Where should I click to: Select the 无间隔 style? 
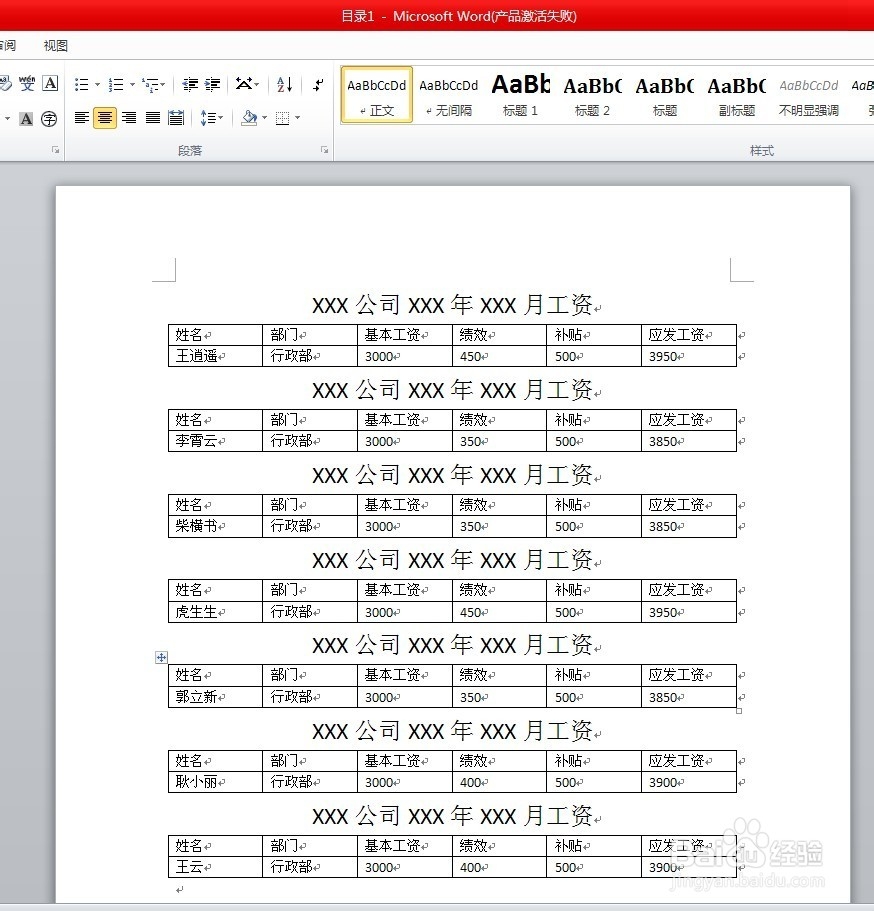449,95
